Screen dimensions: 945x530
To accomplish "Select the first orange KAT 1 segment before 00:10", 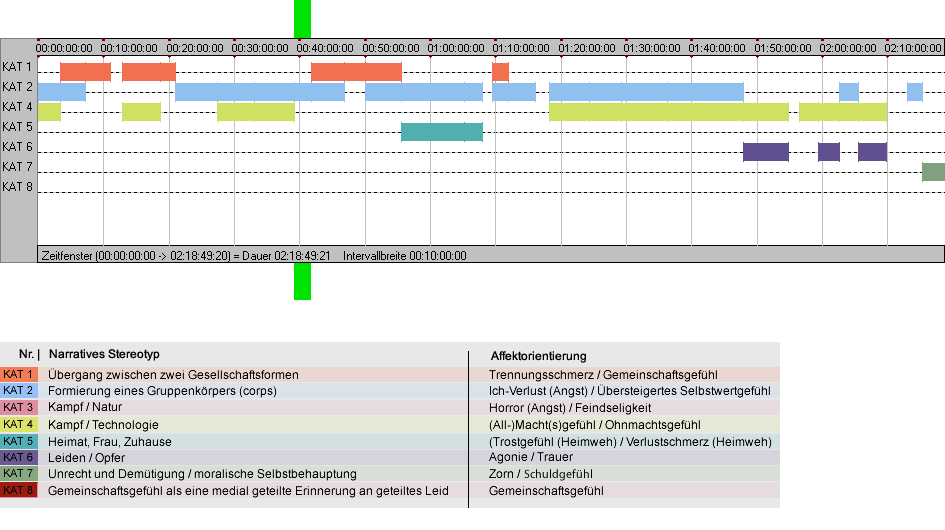I will coord(86,72).
